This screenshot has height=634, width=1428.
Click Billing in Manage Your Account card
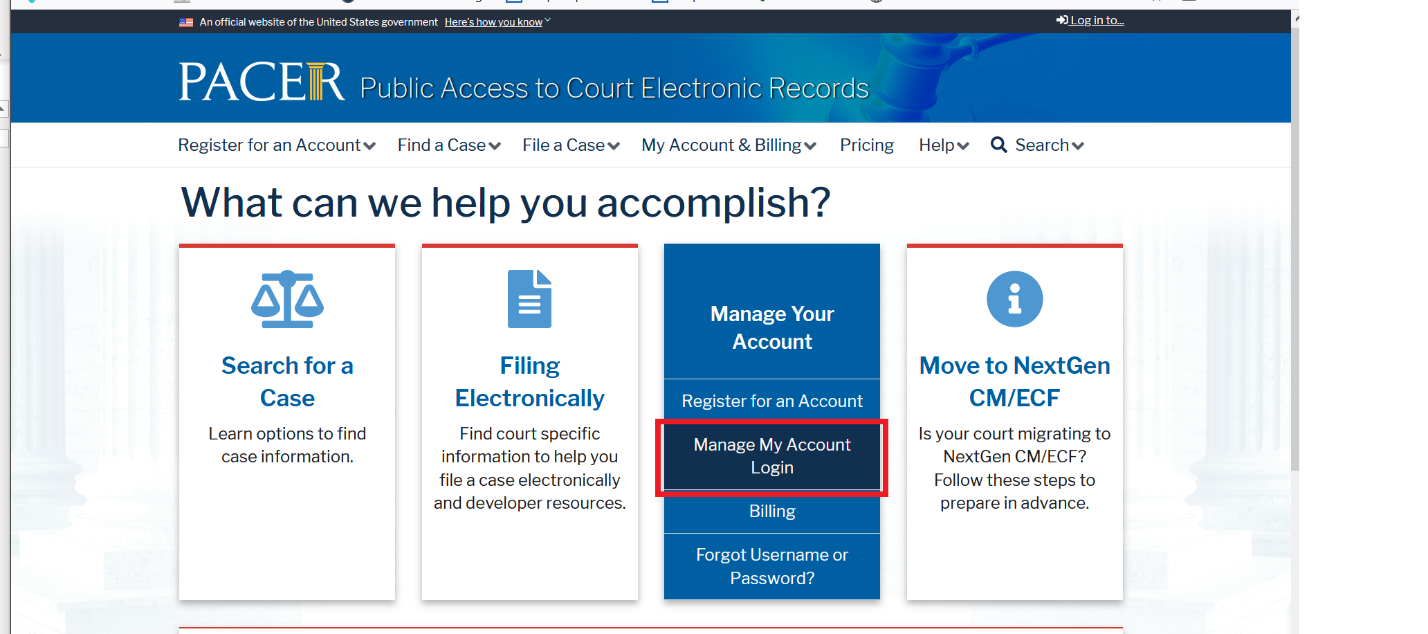click(772, 511)
